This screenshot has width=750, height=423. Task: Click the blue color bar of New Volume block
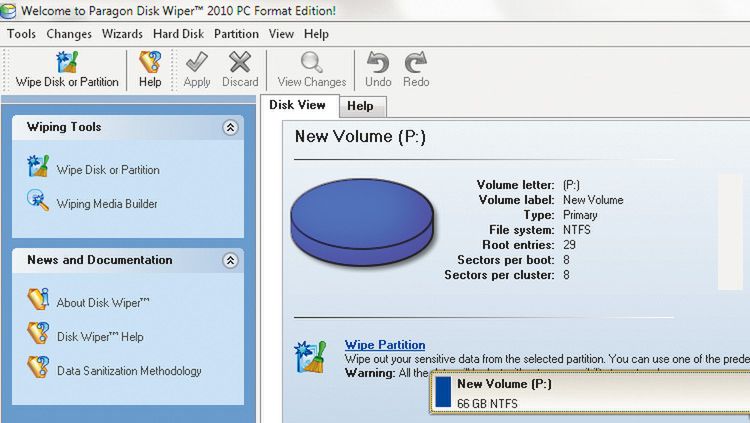pyautogui.click(x=443, y=392)
